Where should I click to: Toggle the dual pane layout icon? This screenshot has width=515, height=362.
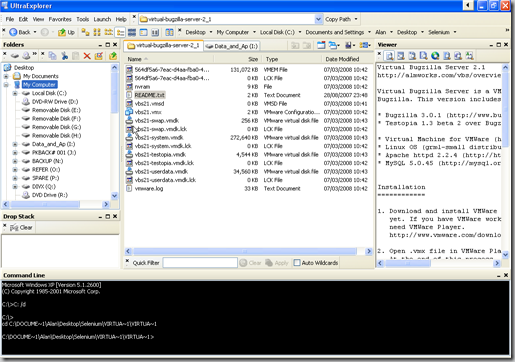[x=169, y=32]
